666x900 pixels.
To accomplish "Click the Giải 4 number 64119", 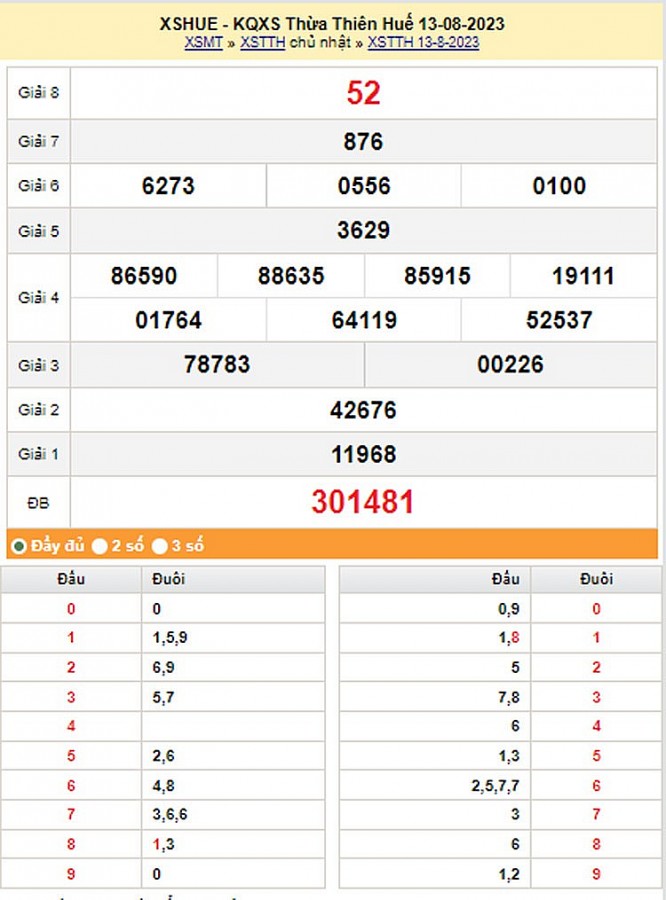I will pos(364,320).
